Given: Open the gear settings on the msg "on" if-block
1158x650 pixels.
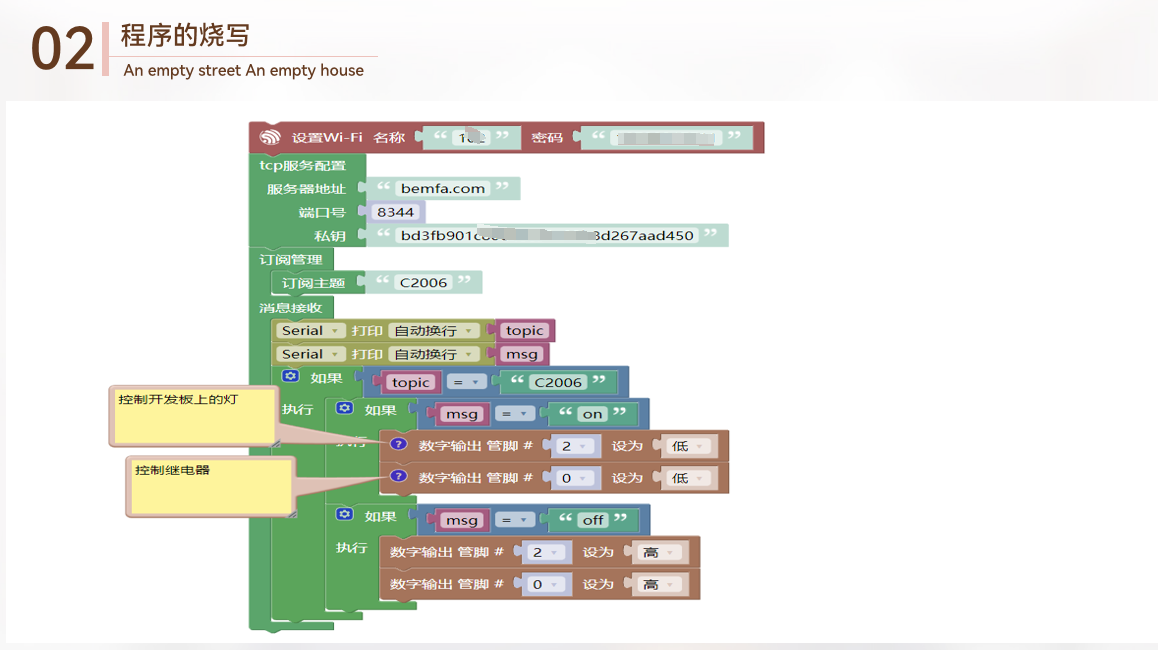Looking at the screenshot, I should click(x=345, y=409).
